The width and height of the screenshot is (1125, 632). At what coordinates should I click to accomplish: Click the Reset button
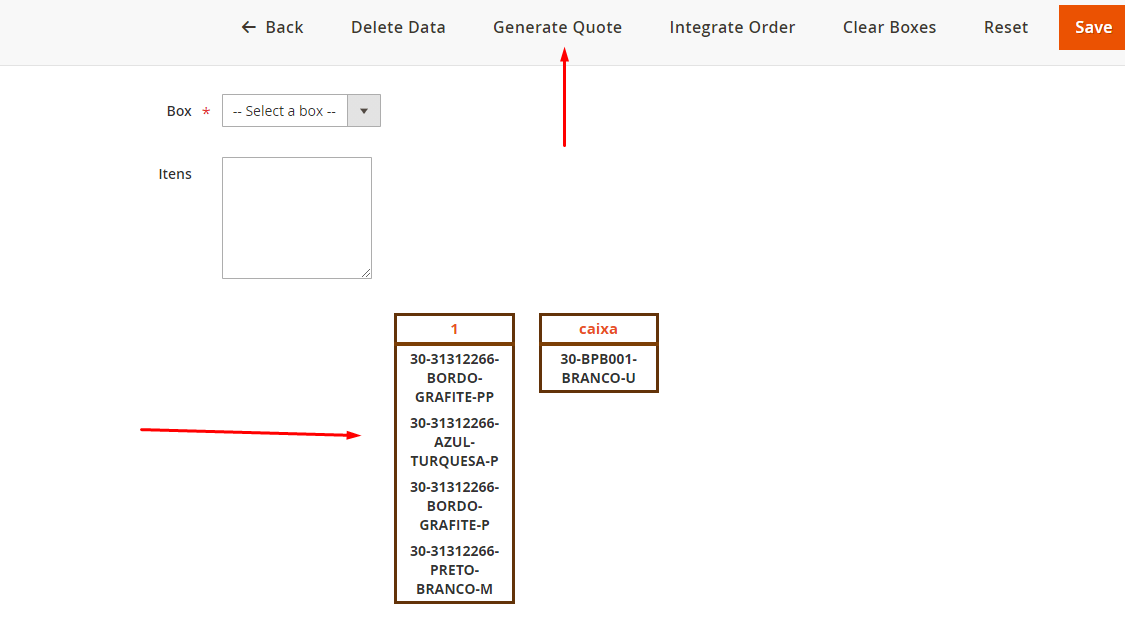(1005, 28)
